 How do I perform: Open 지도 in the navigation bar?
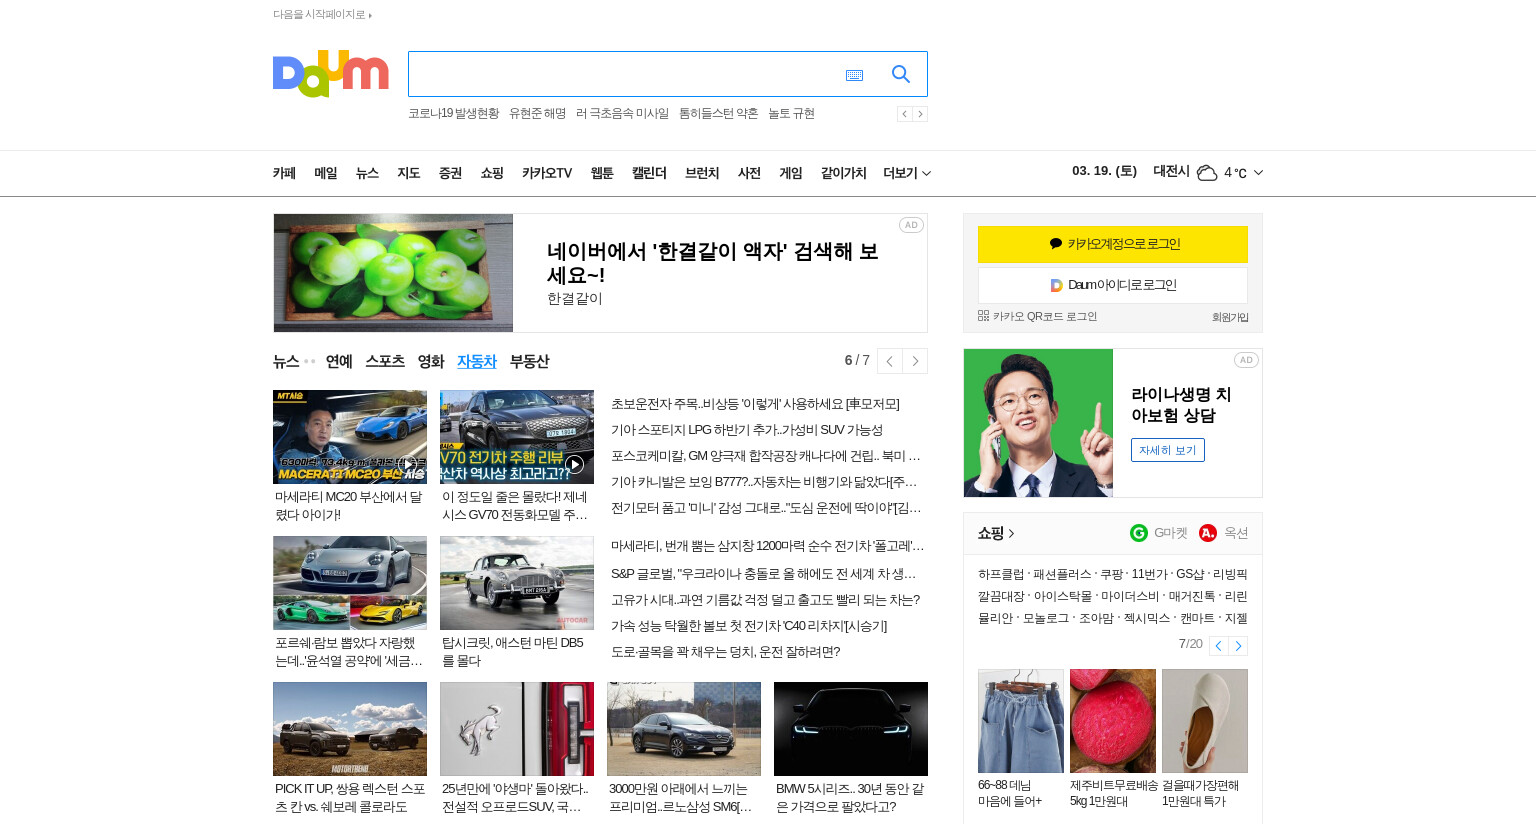pos(409,173)
